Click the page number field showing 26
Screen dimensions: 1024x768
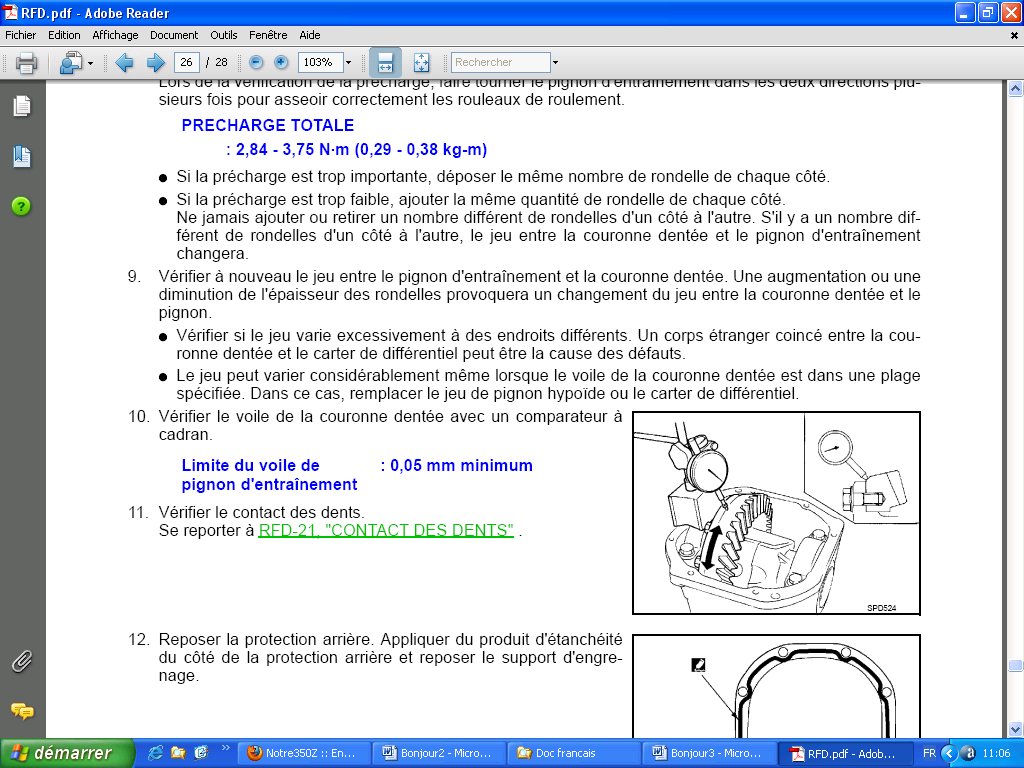click(x=187, y=62)
